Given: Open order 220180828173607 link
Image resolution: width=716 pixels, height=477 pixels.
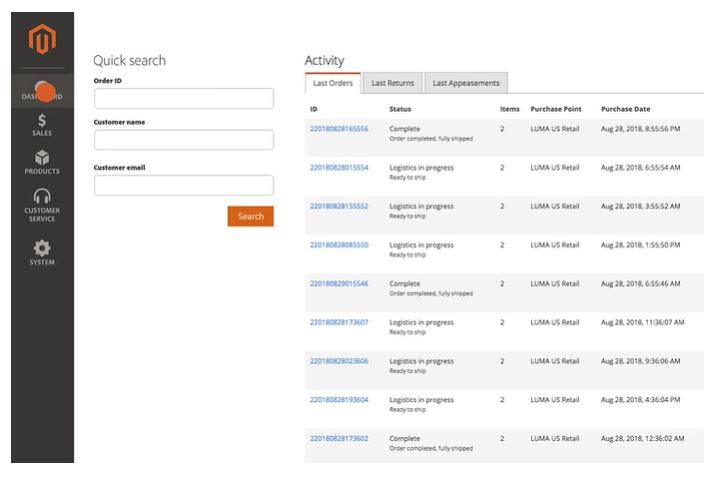Looking at the screenshot, I should tap(339, 322).
